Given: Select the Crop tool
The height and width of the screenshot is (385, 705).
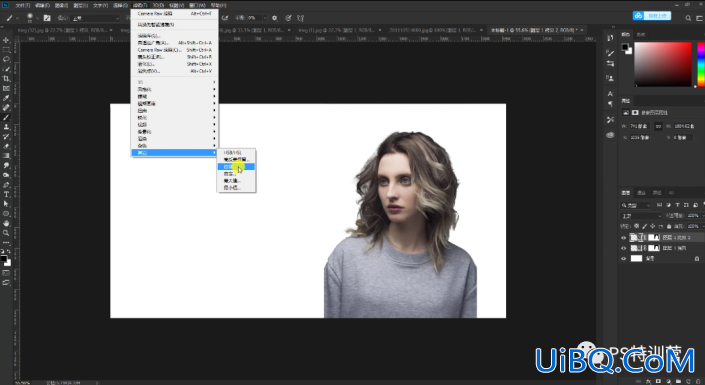Looking at the screenshot, I should click(6, 79).
